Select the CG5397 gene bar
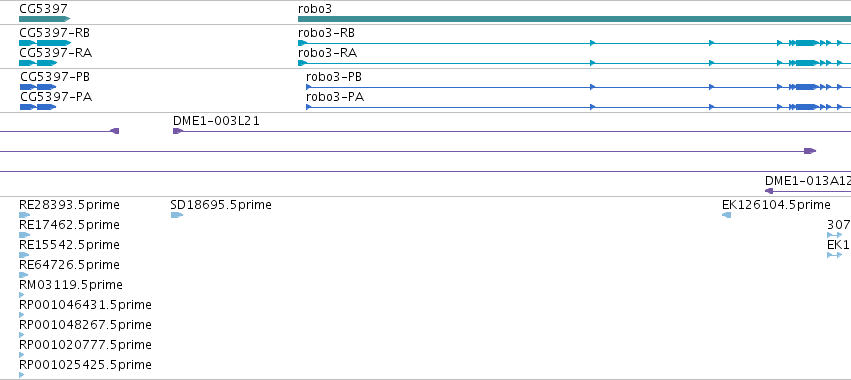This screenshot has height=380, width=851. (45, 19)
